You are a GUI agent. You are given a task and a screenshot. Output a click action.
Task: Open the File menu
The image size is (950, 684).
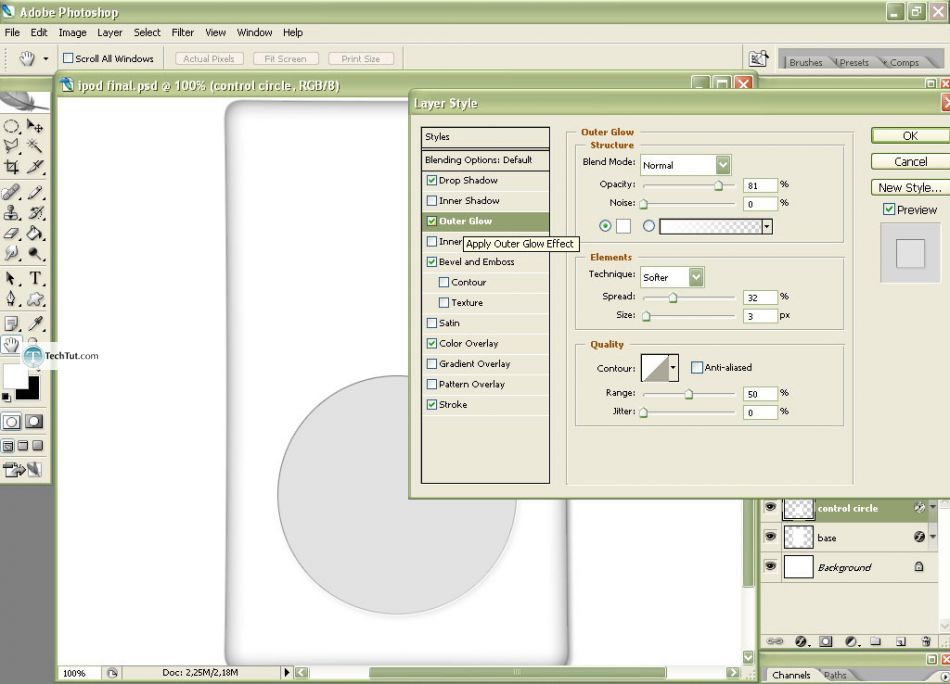[x=12, y=32]
